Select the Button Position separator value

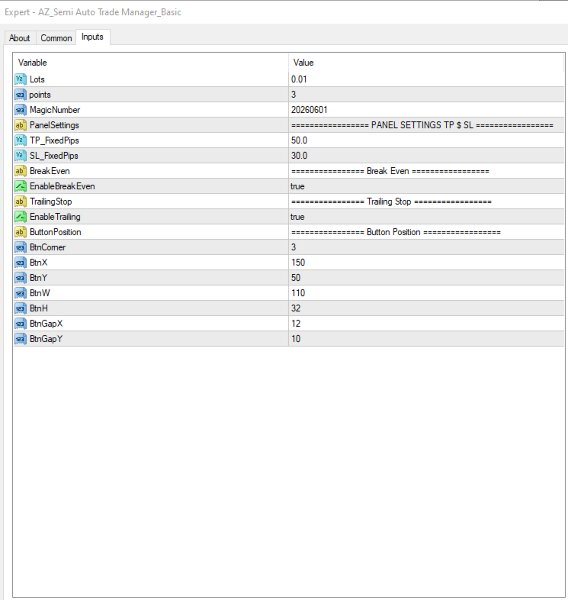coord(396,232)
